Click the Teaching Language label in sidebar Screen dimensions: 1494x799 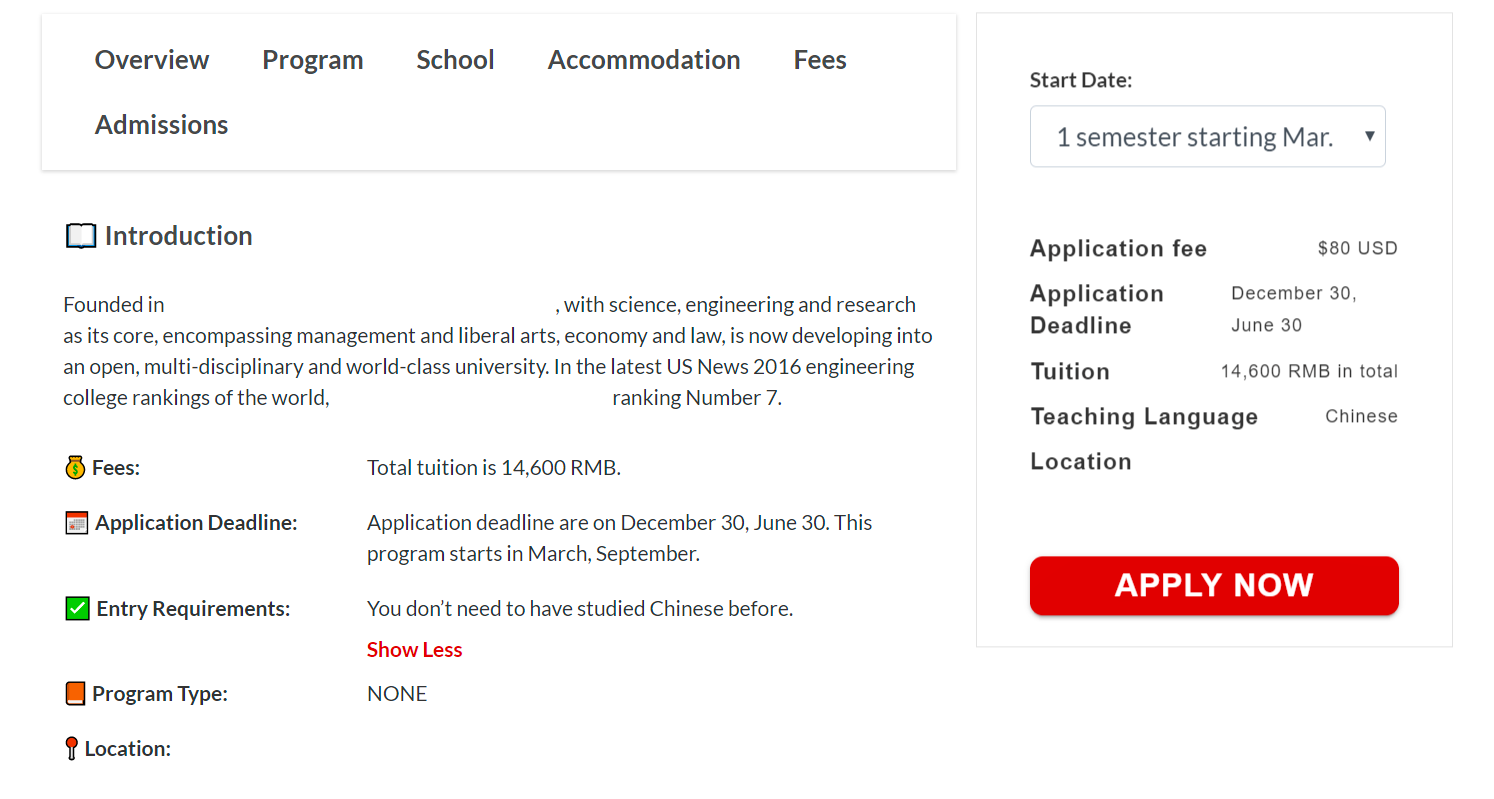[x=1144, y=417]
